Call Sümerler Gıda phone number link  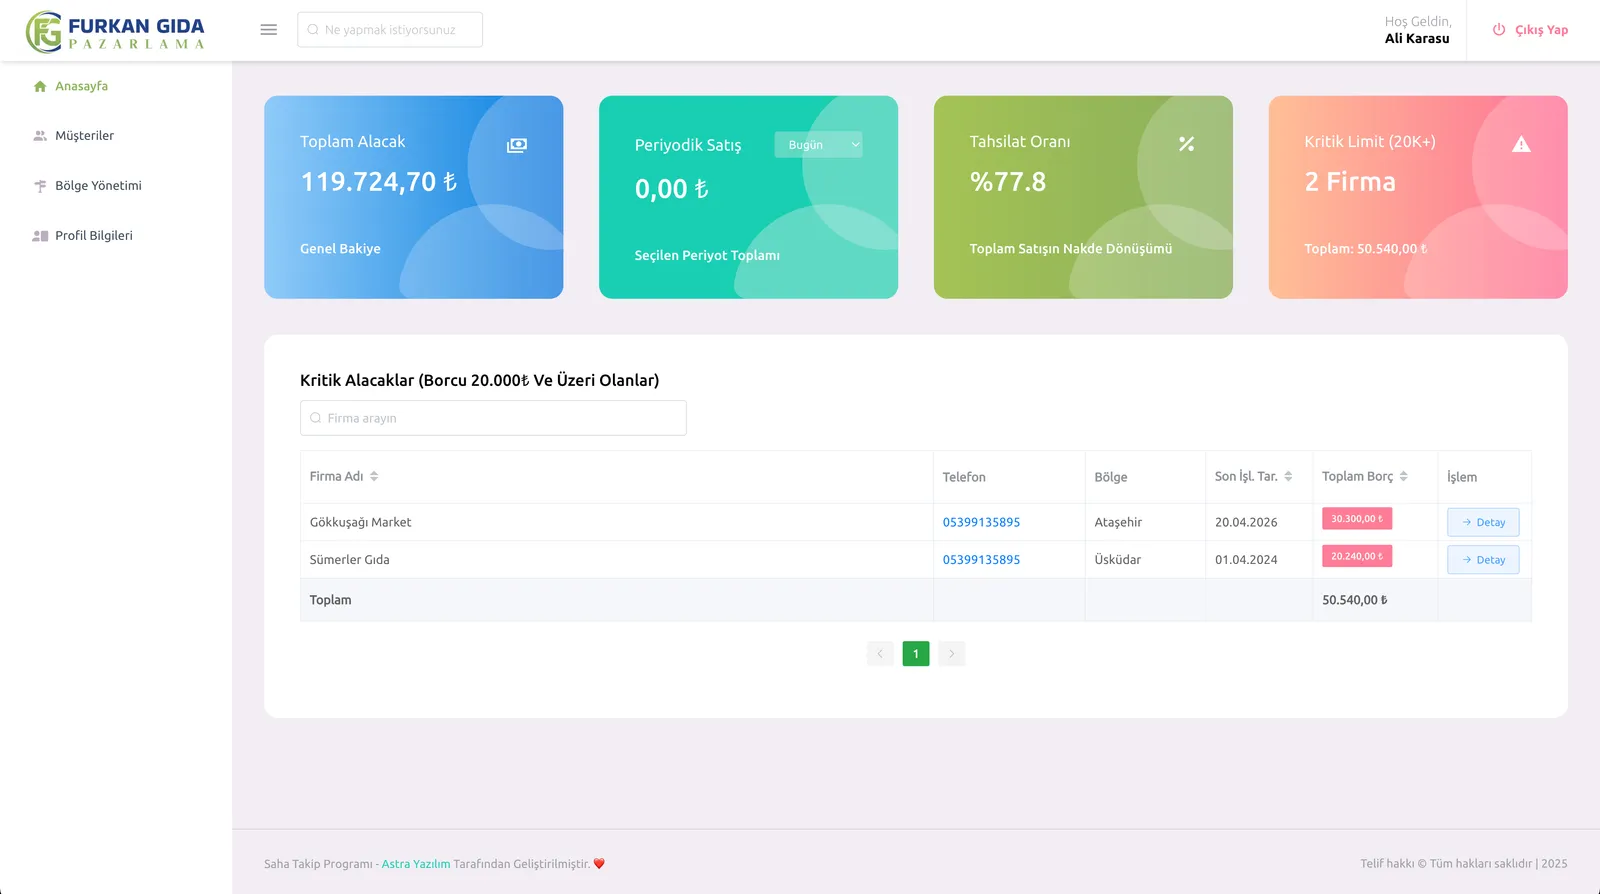[981, 560]
